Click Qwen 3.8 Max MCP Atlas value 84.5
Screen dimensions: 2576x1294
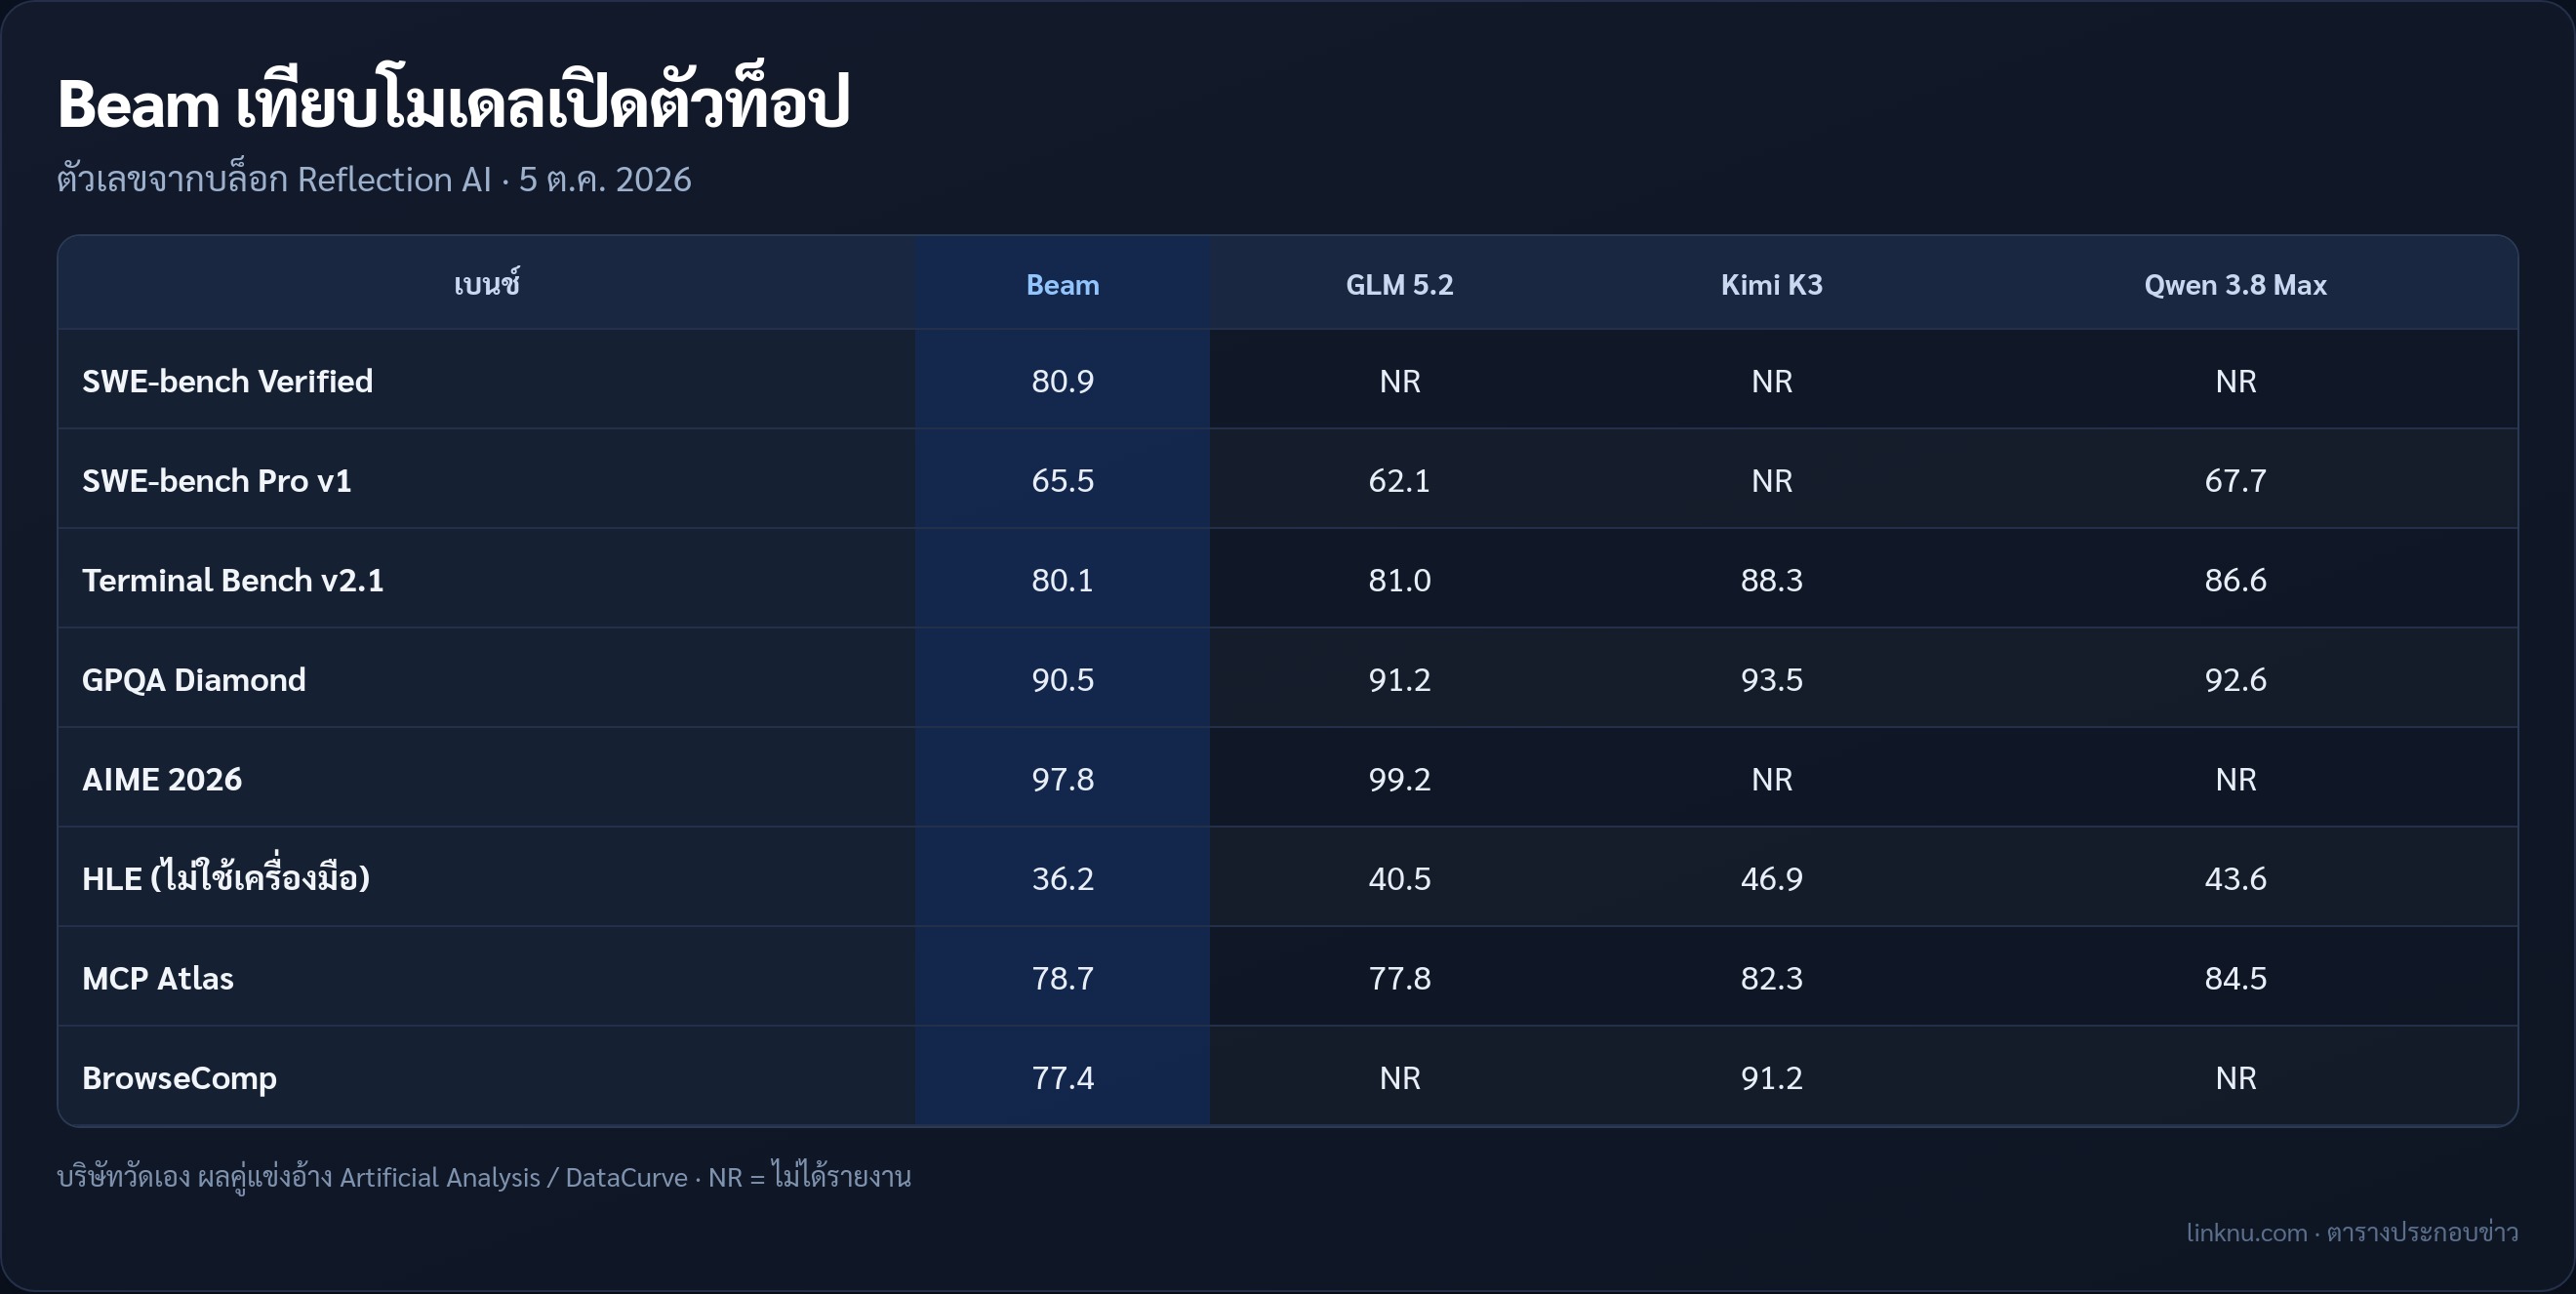point(2235,978)
